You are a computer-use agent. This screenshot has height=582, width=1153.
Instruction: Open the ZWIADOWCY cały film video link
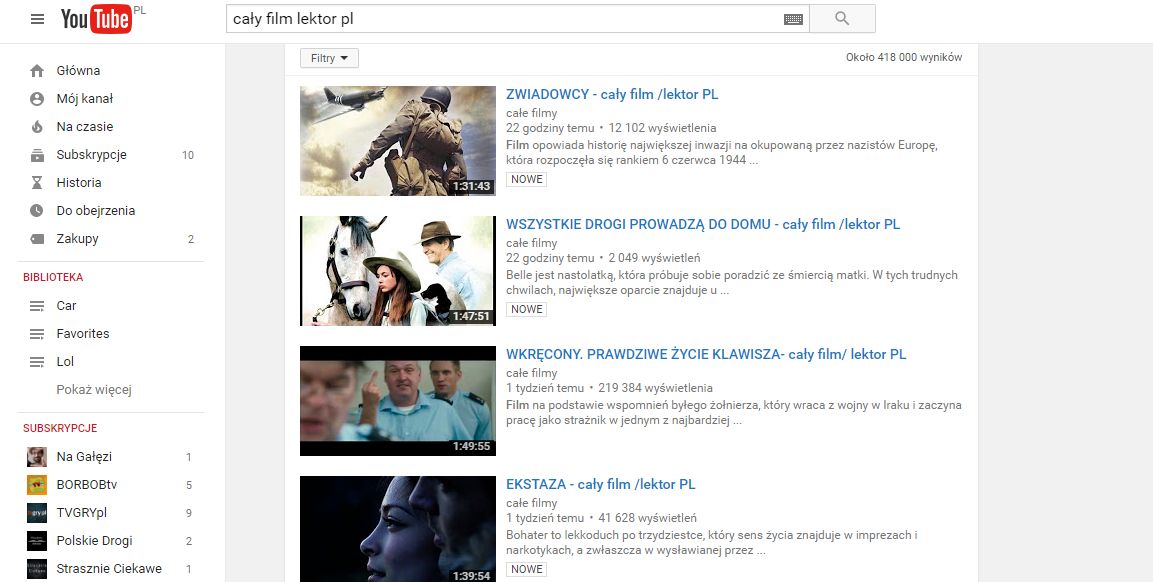pos(611,93)
